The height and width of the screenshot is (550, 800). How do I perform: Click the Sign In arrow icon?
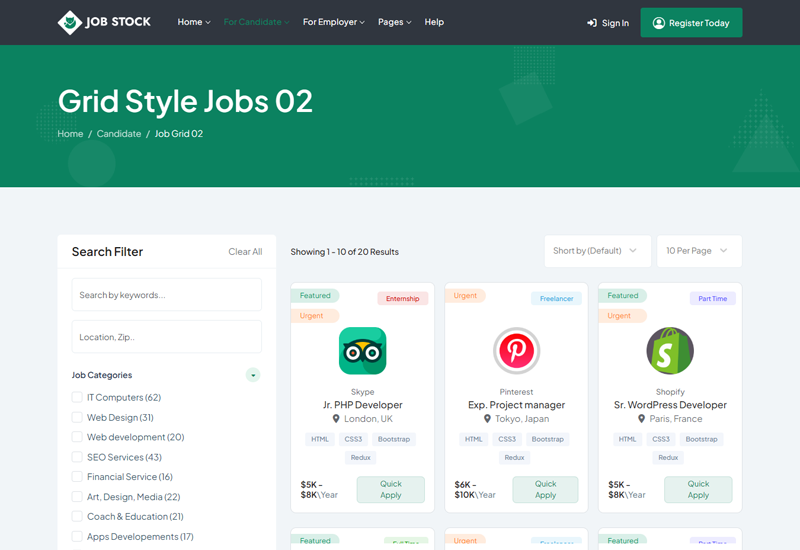click(x=592, y=23)
